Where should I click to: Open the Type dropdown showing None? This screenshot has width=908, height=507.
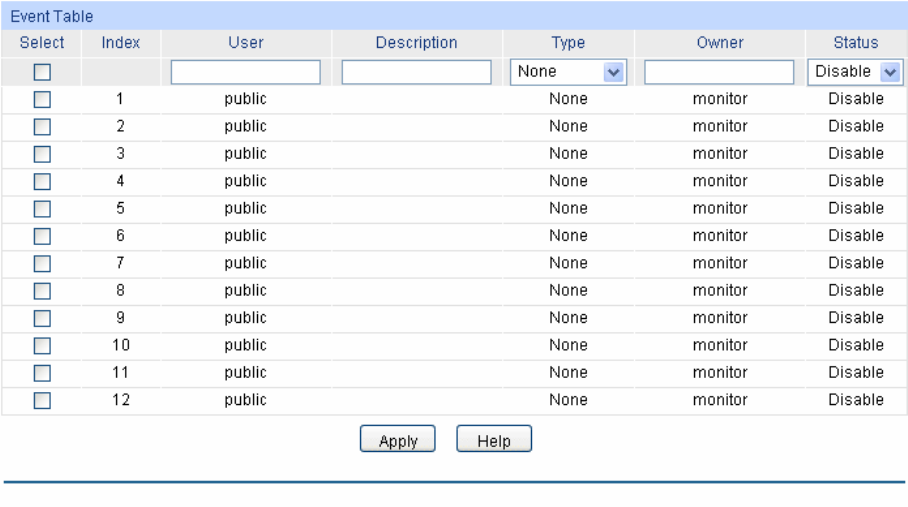click(x=568, y=72)
